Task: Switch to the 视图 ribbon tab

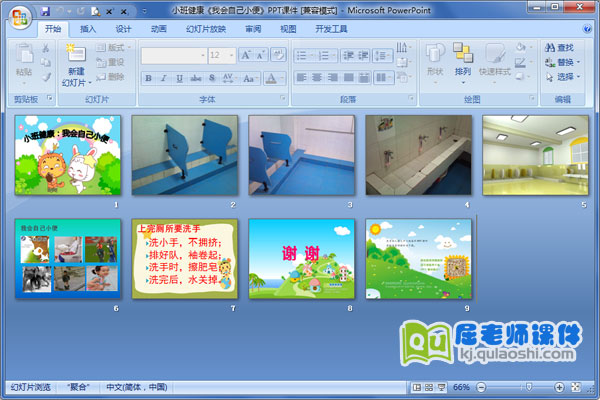Action: click(x=288, y=29)
